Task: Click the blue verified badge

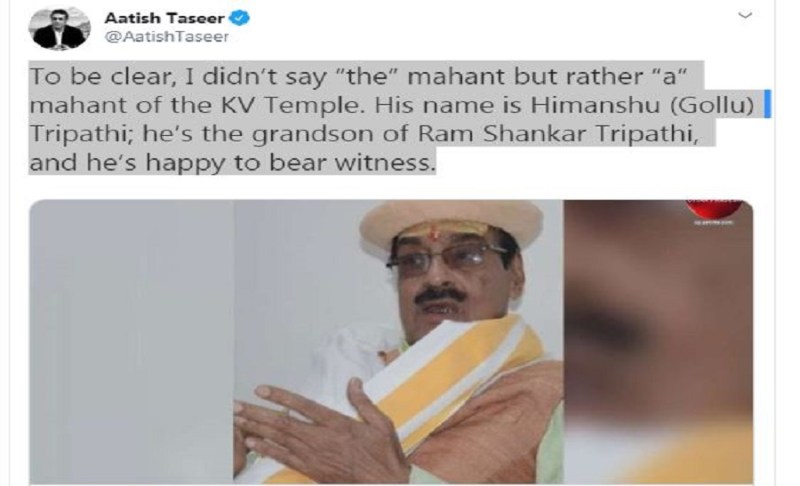Action: (239, 18)
